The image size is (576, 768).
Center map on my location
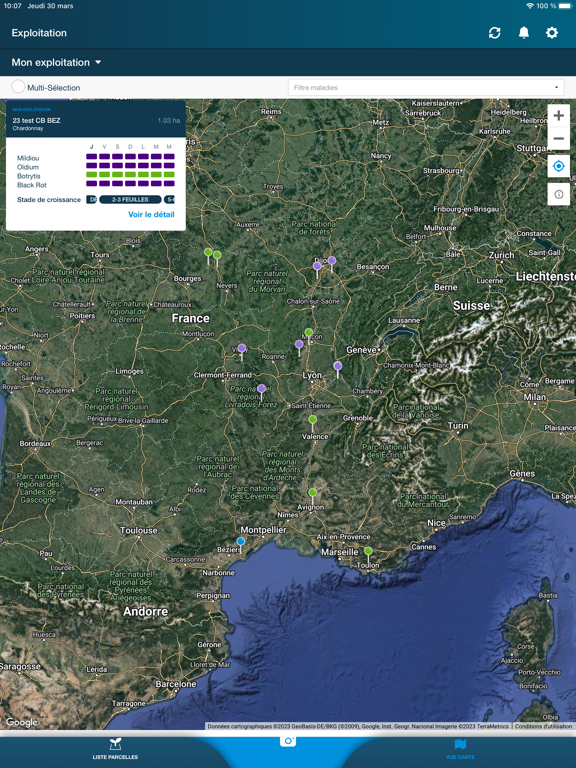pos(558,167)
